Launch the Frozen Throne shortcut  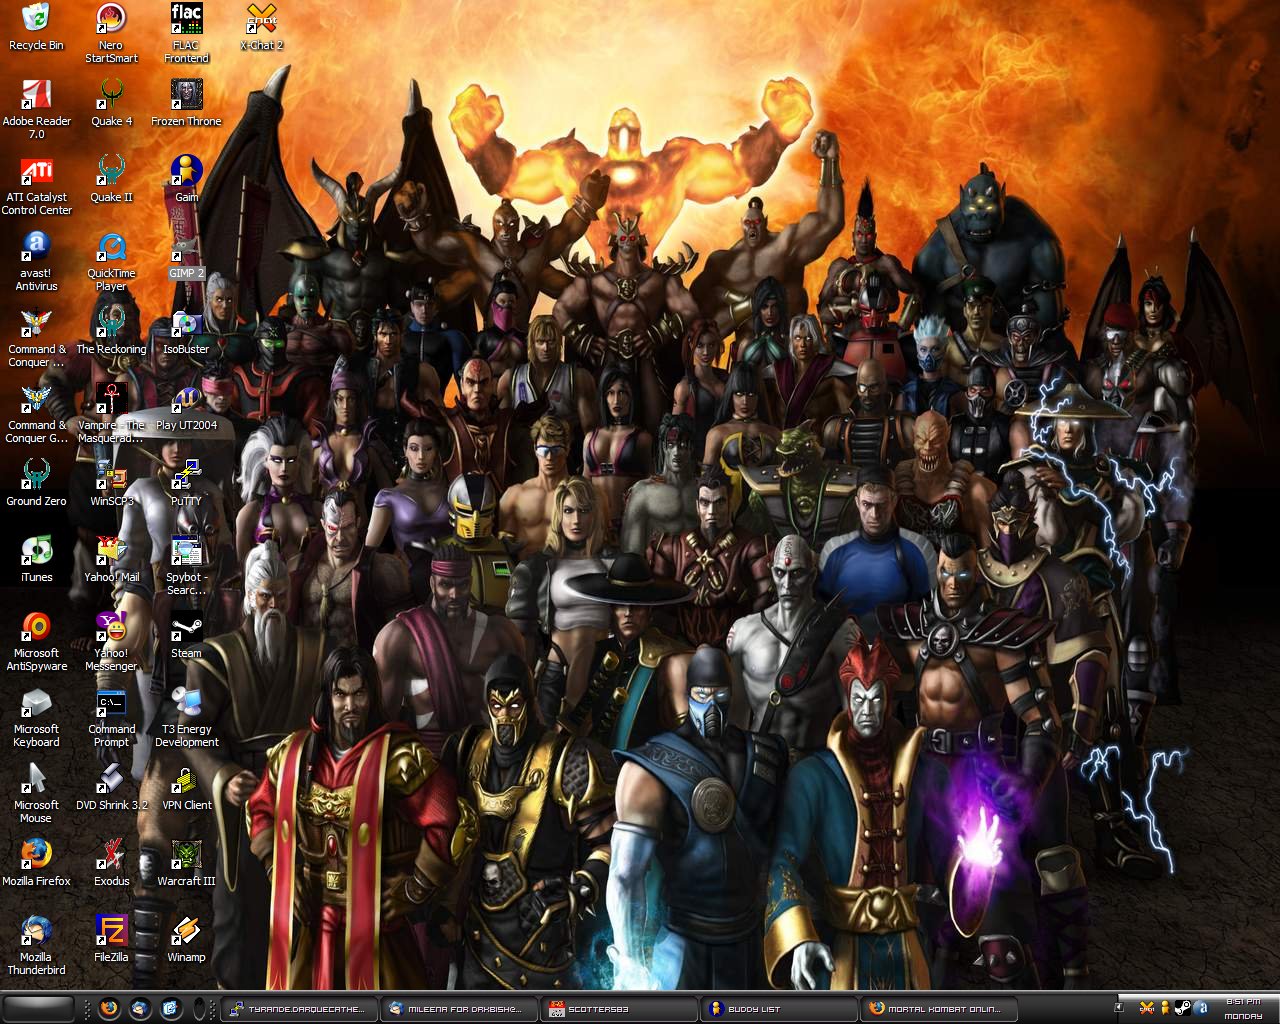tap(186, 103)
